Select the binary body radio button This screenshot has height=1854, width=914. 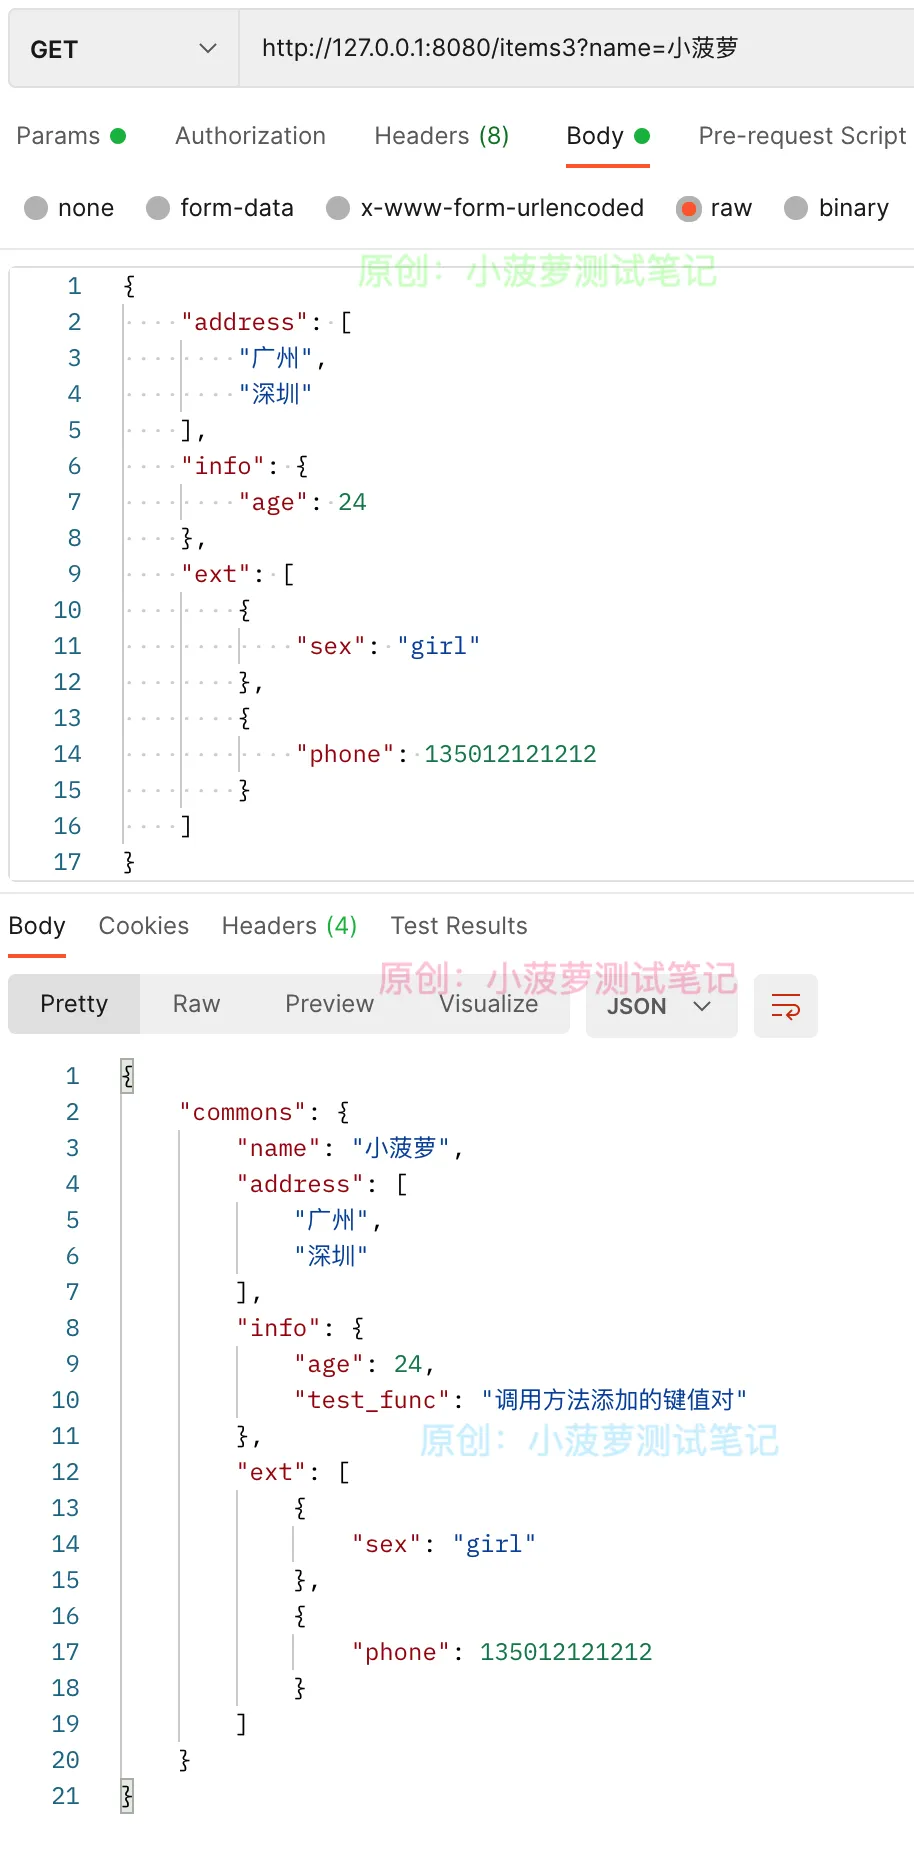click(x=796, y=208)
